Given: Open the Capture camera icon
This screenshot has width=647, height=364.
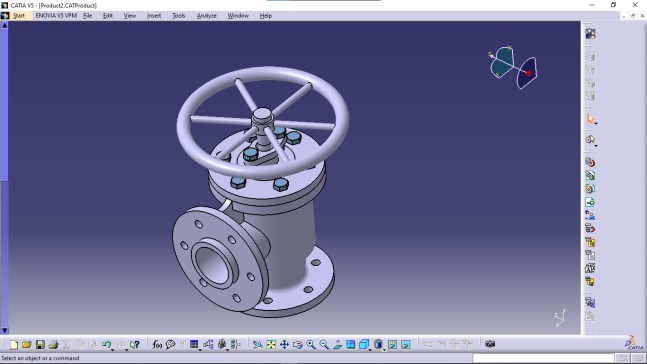Looking at the screenshot, I should (x=490, y=344).
